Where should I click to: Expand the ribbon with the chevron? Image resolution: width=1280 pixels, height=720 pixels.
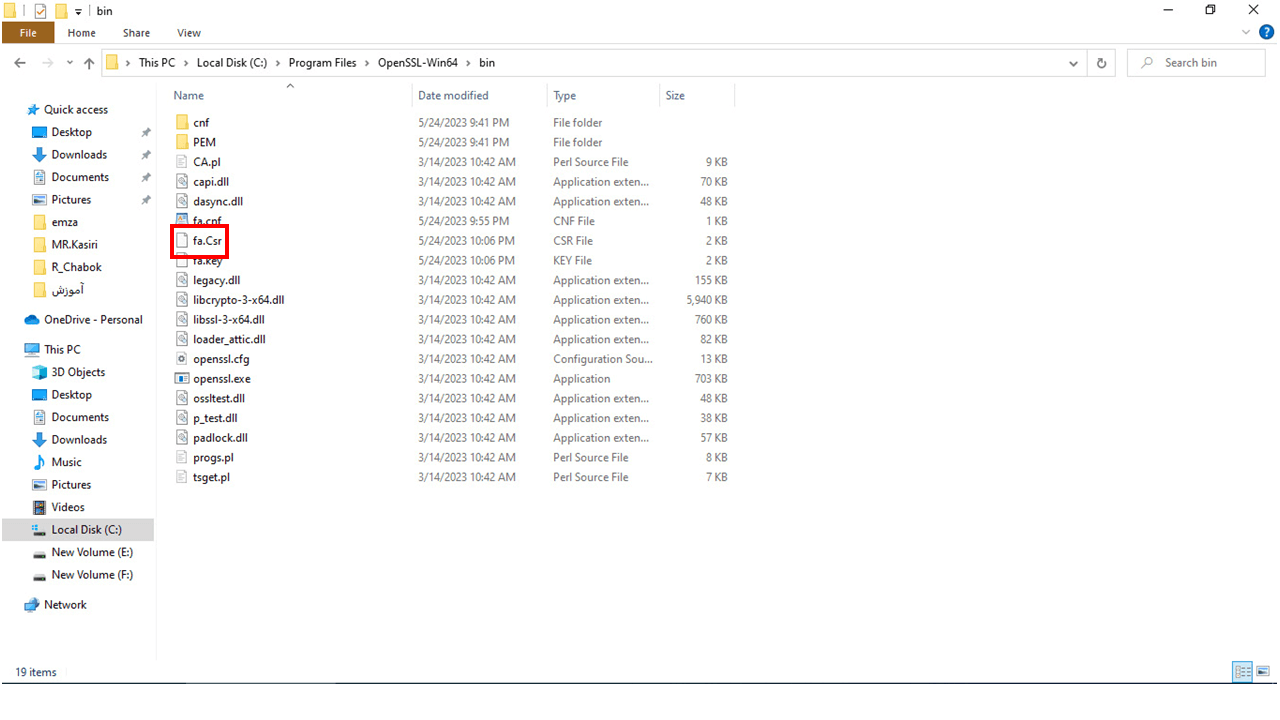pos(1246,33)
